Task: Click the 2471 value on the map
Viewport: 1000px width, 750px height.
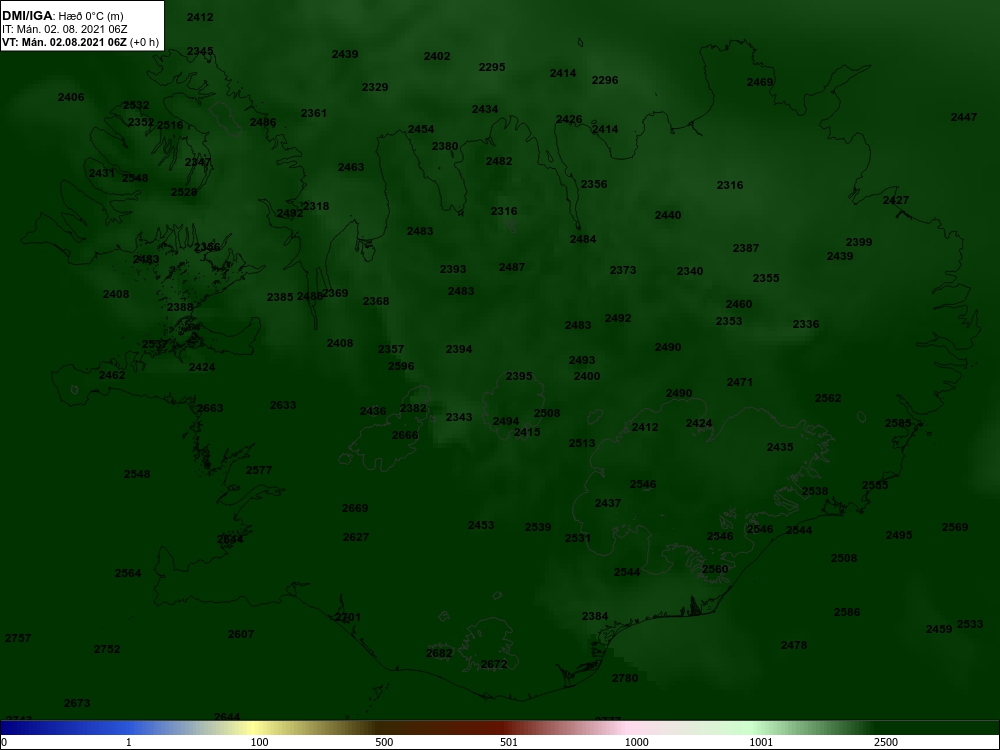Action: pyautogui.click(x=740, y=382)
